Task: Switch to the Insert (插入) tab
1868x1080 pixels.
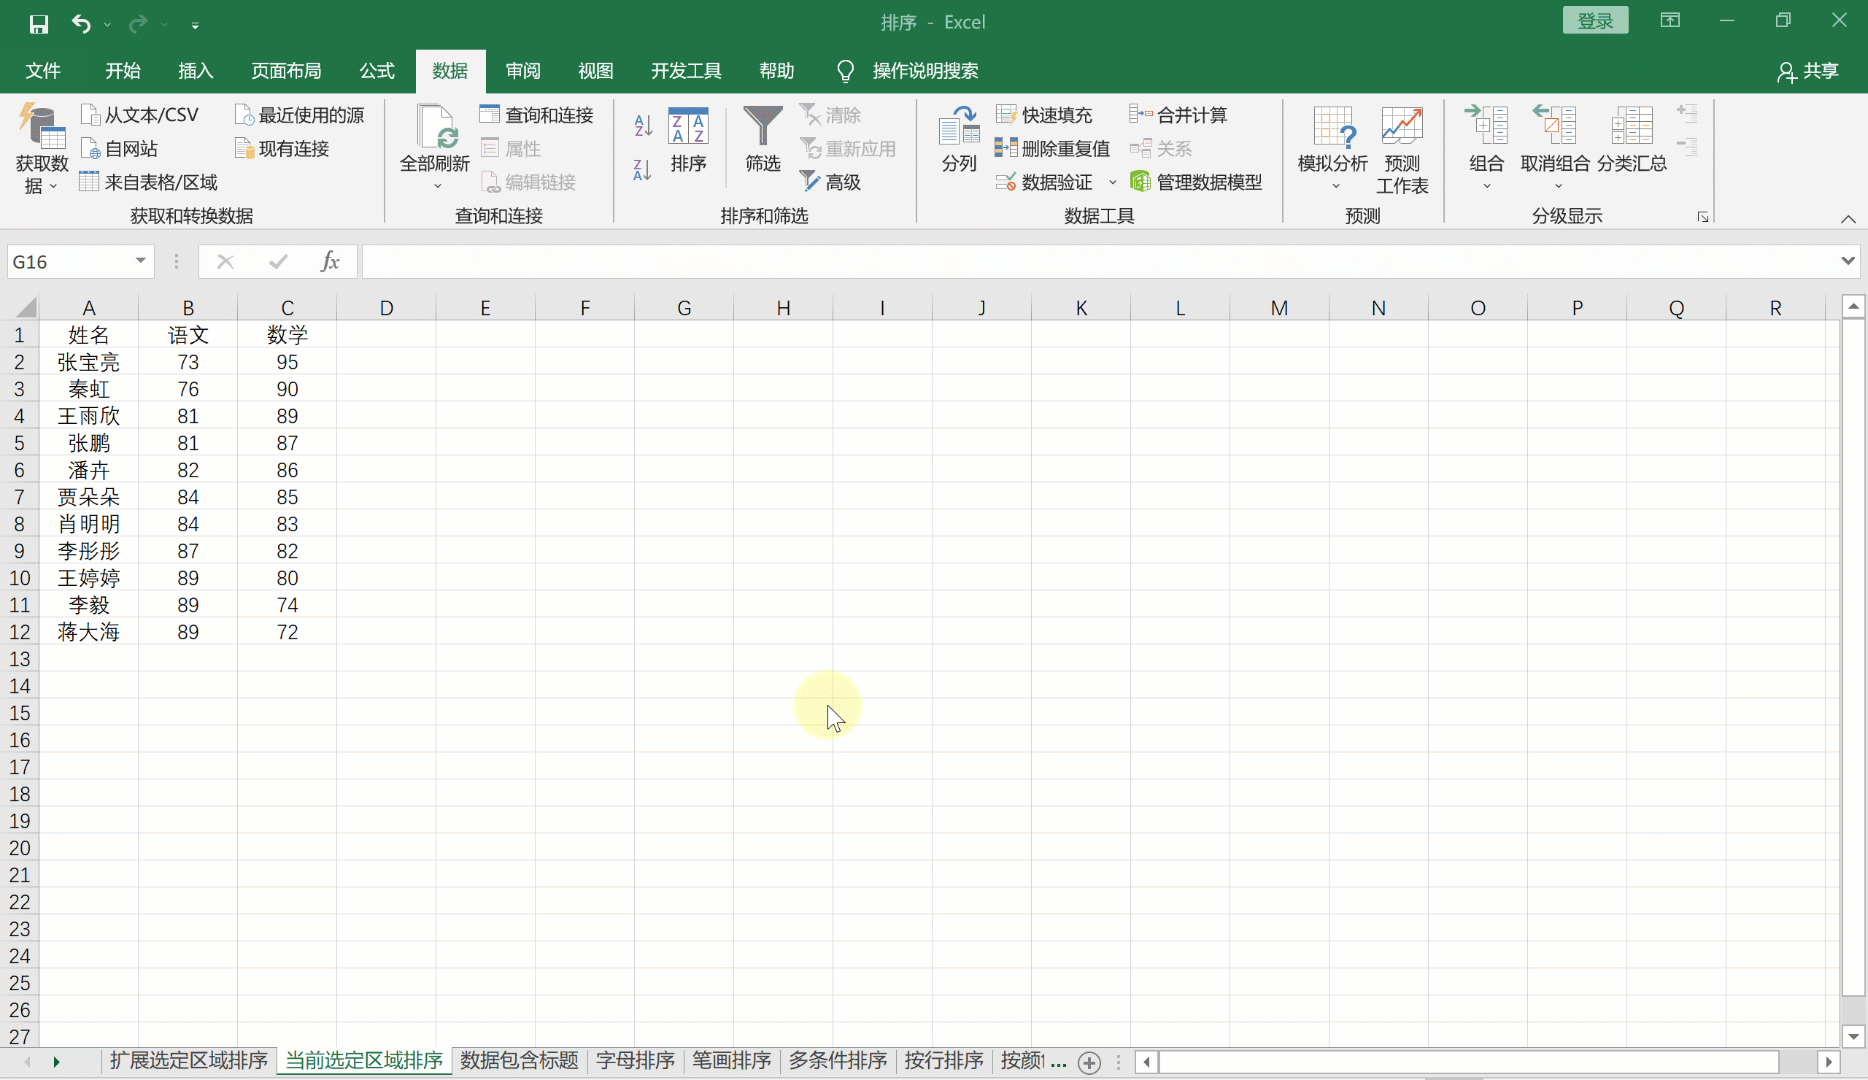Action: click(x=196, y=71)
